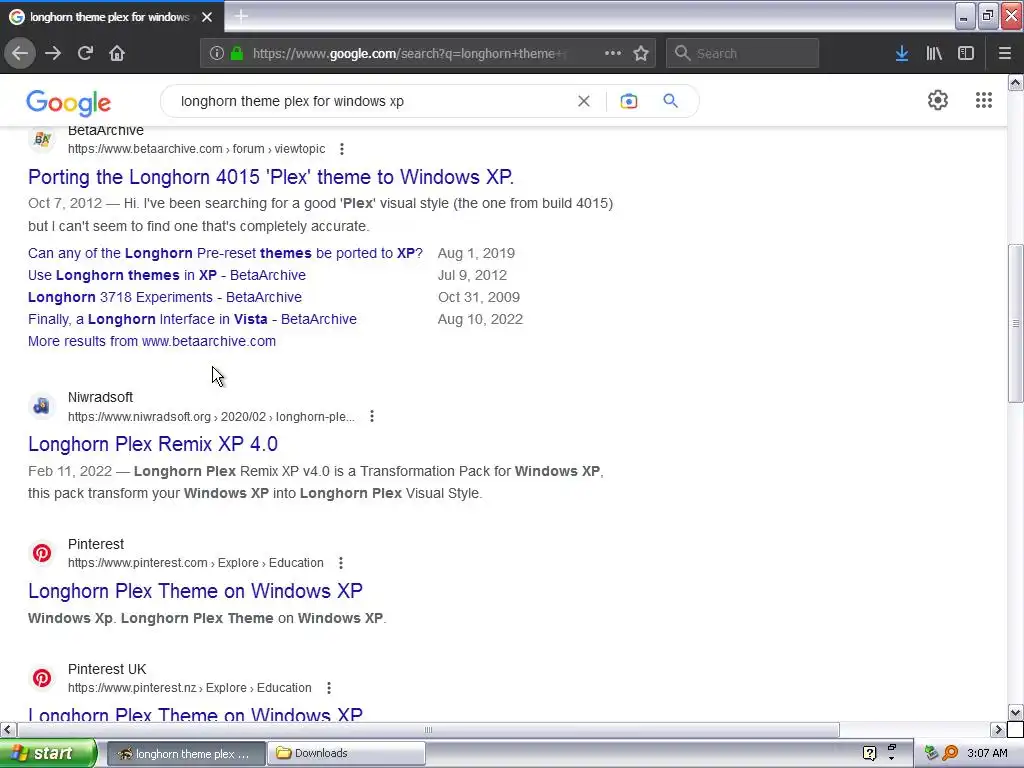This screenshot has width=1024, height=768.
Task: Click the green padlock security icon
Action: (237, 53)
